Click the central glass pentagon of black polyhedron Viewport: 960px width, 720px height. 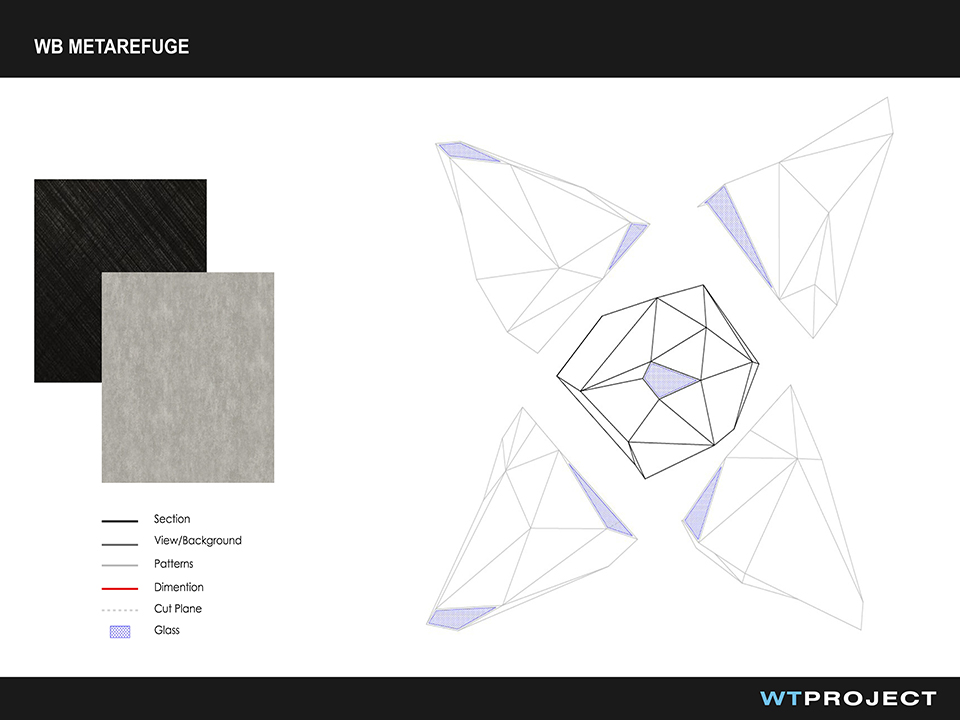tap(668, 380)
